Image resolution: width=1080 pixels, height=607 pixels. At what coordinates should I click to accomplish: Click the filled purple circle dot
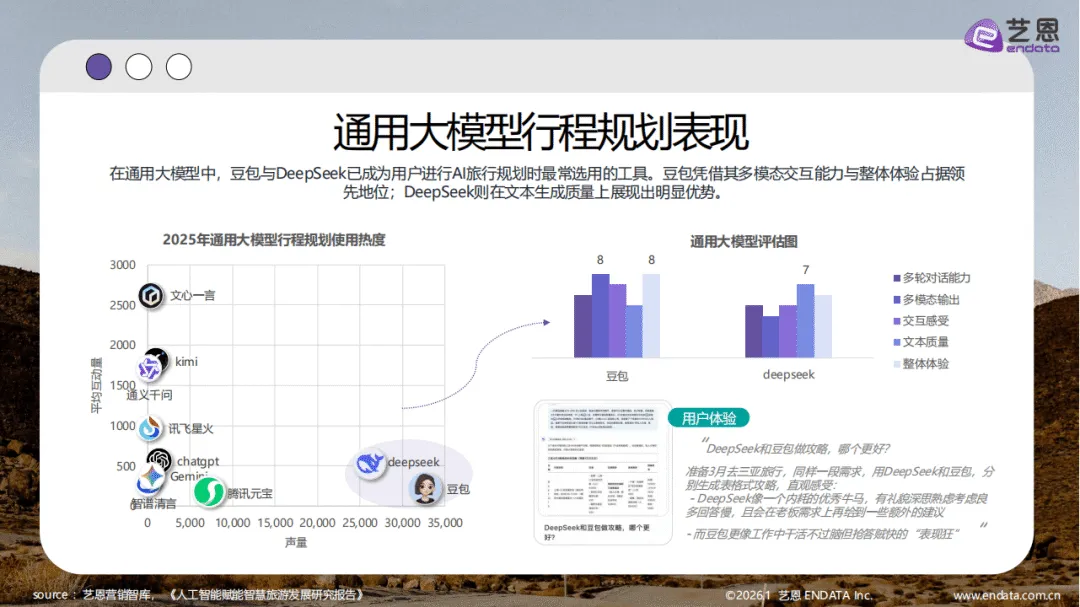tap(98, 67)
